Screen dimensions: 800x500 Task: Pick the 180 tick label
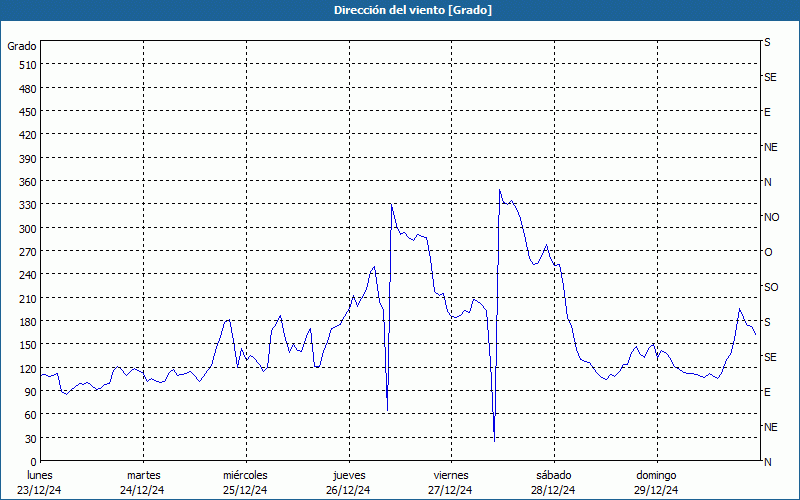click(x=28, y=322)
